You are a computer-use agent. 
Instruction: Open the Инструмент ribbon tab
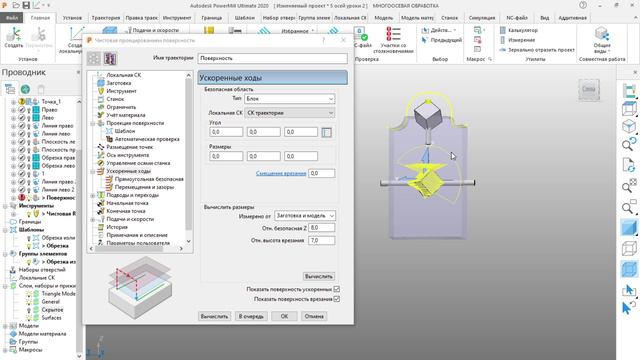pos(177,18)
